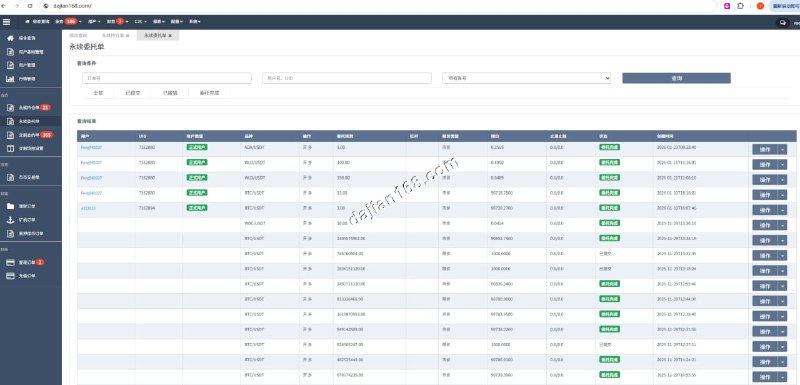The image size is (800, 385).
Task: Go back with the browser back arrow
Action: (5, 6)
